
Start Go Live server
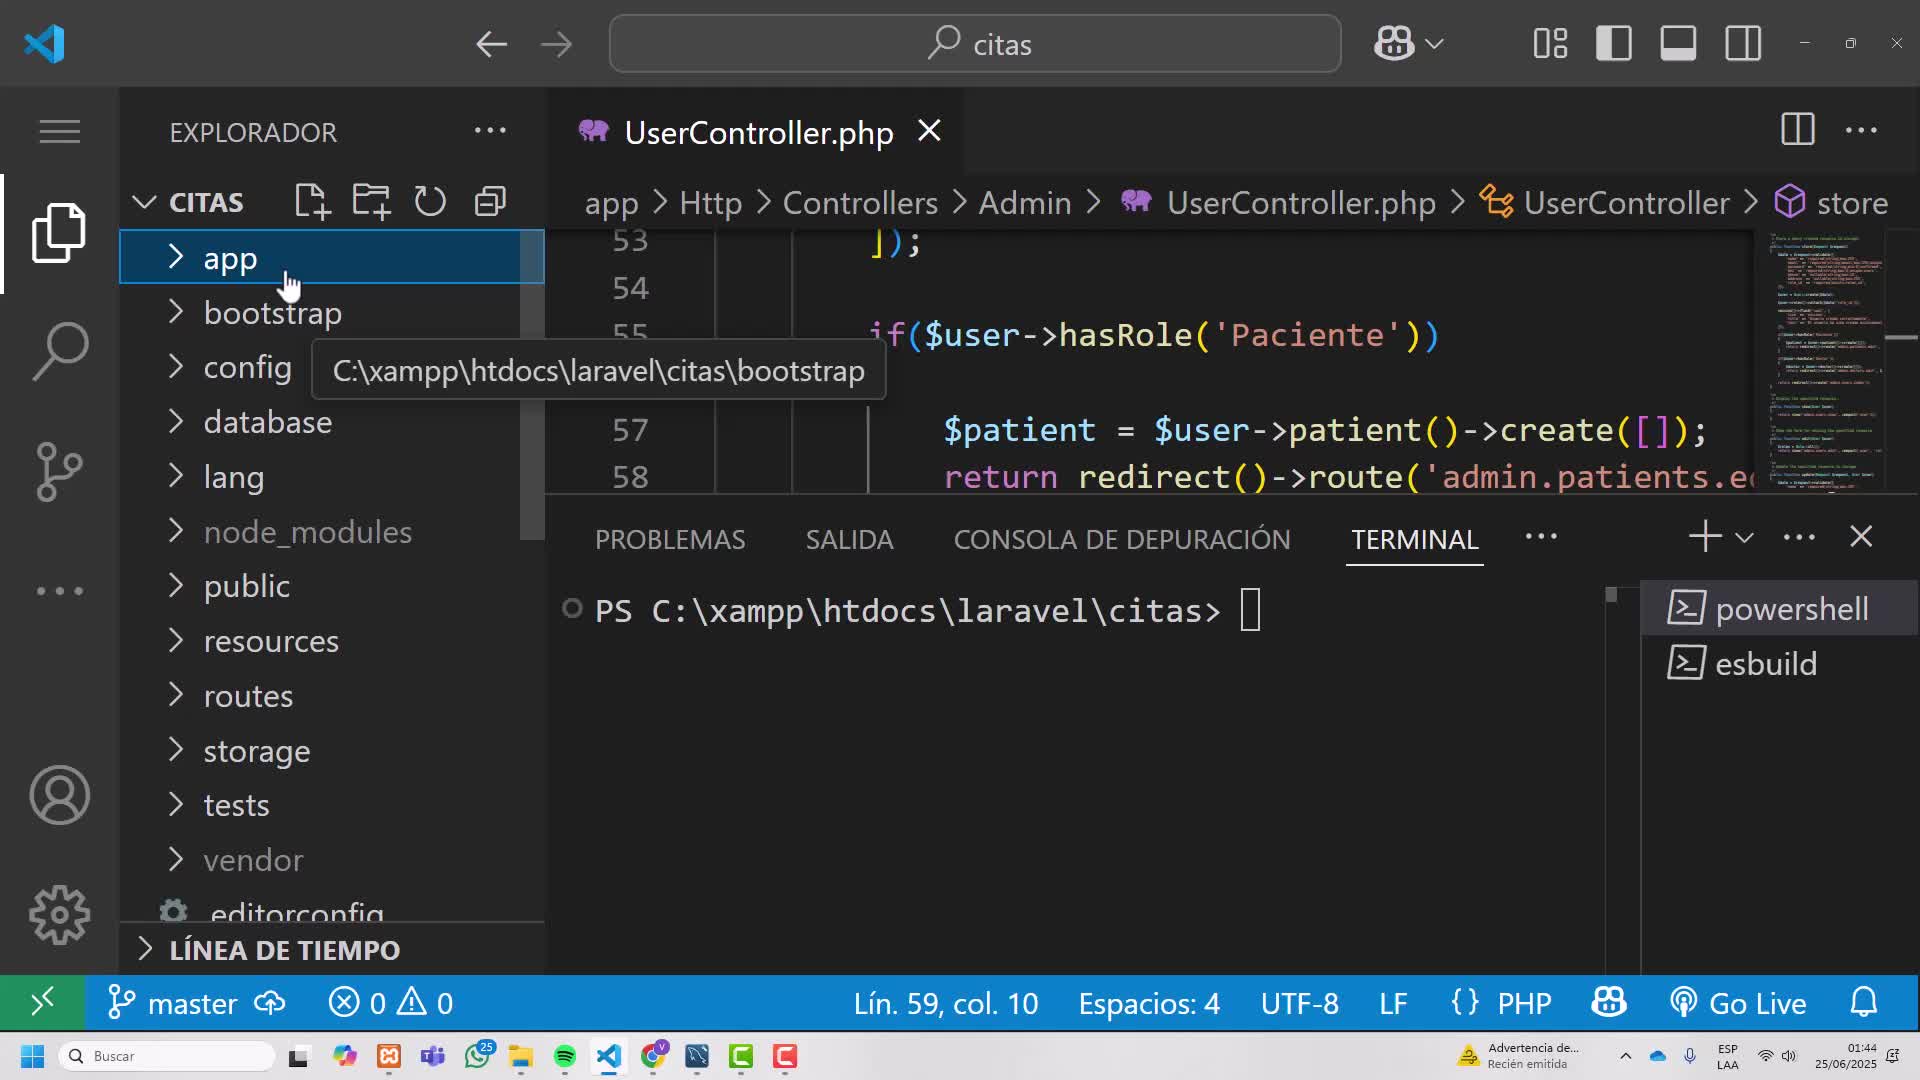[x=1738, y=1002]
